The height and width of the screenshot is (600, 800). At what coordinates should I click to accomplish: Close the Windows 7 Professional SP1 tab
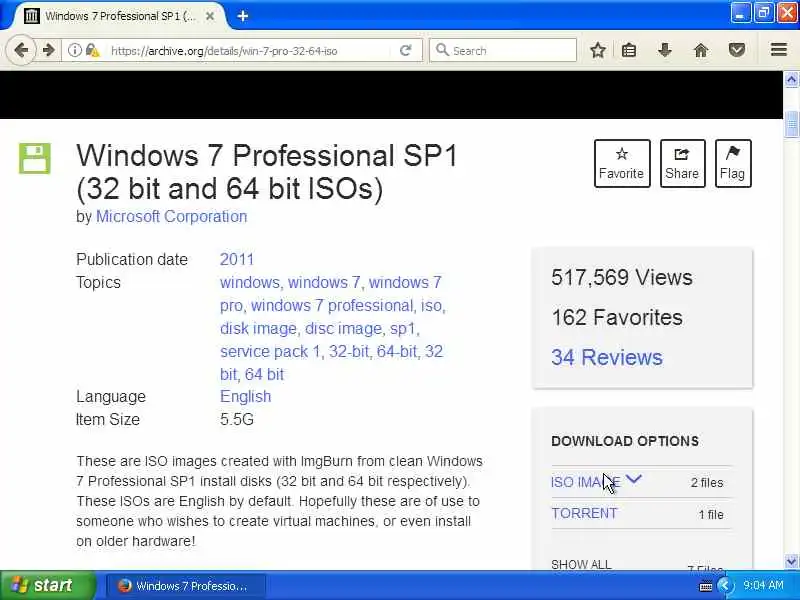tap(210, 16)
